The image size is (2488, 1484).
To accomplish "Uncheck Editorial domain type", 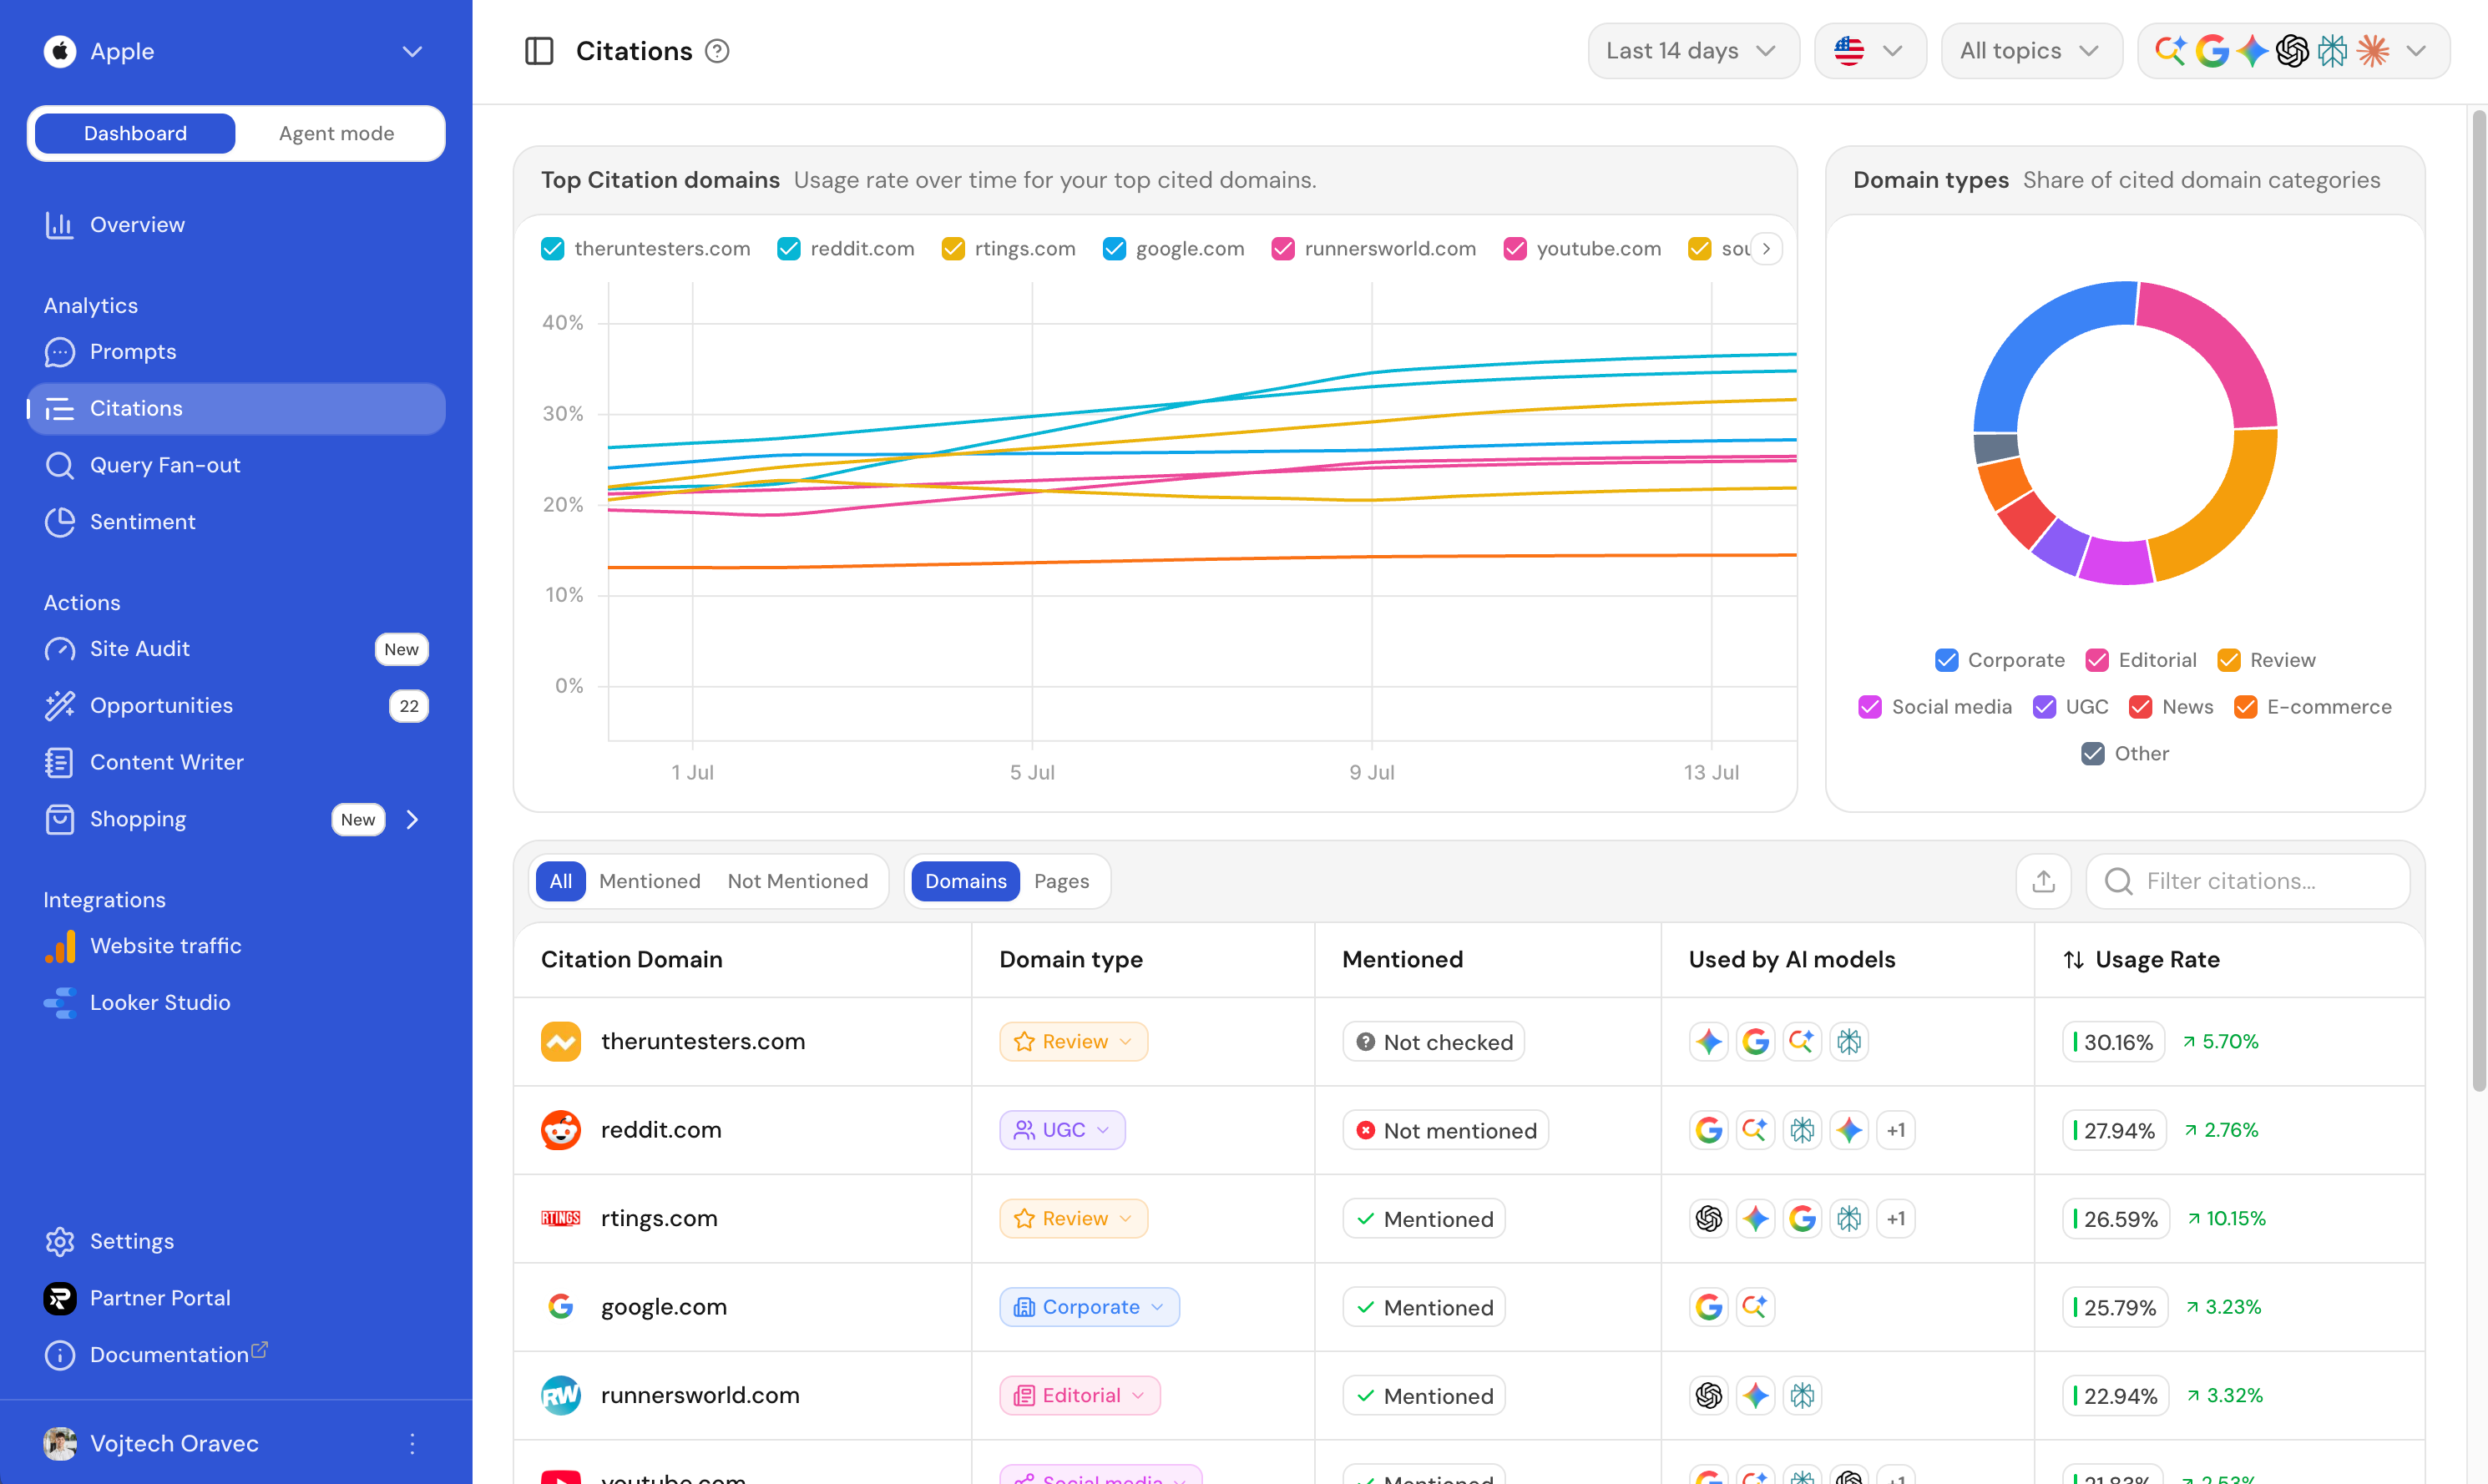I will point(2097,660).
